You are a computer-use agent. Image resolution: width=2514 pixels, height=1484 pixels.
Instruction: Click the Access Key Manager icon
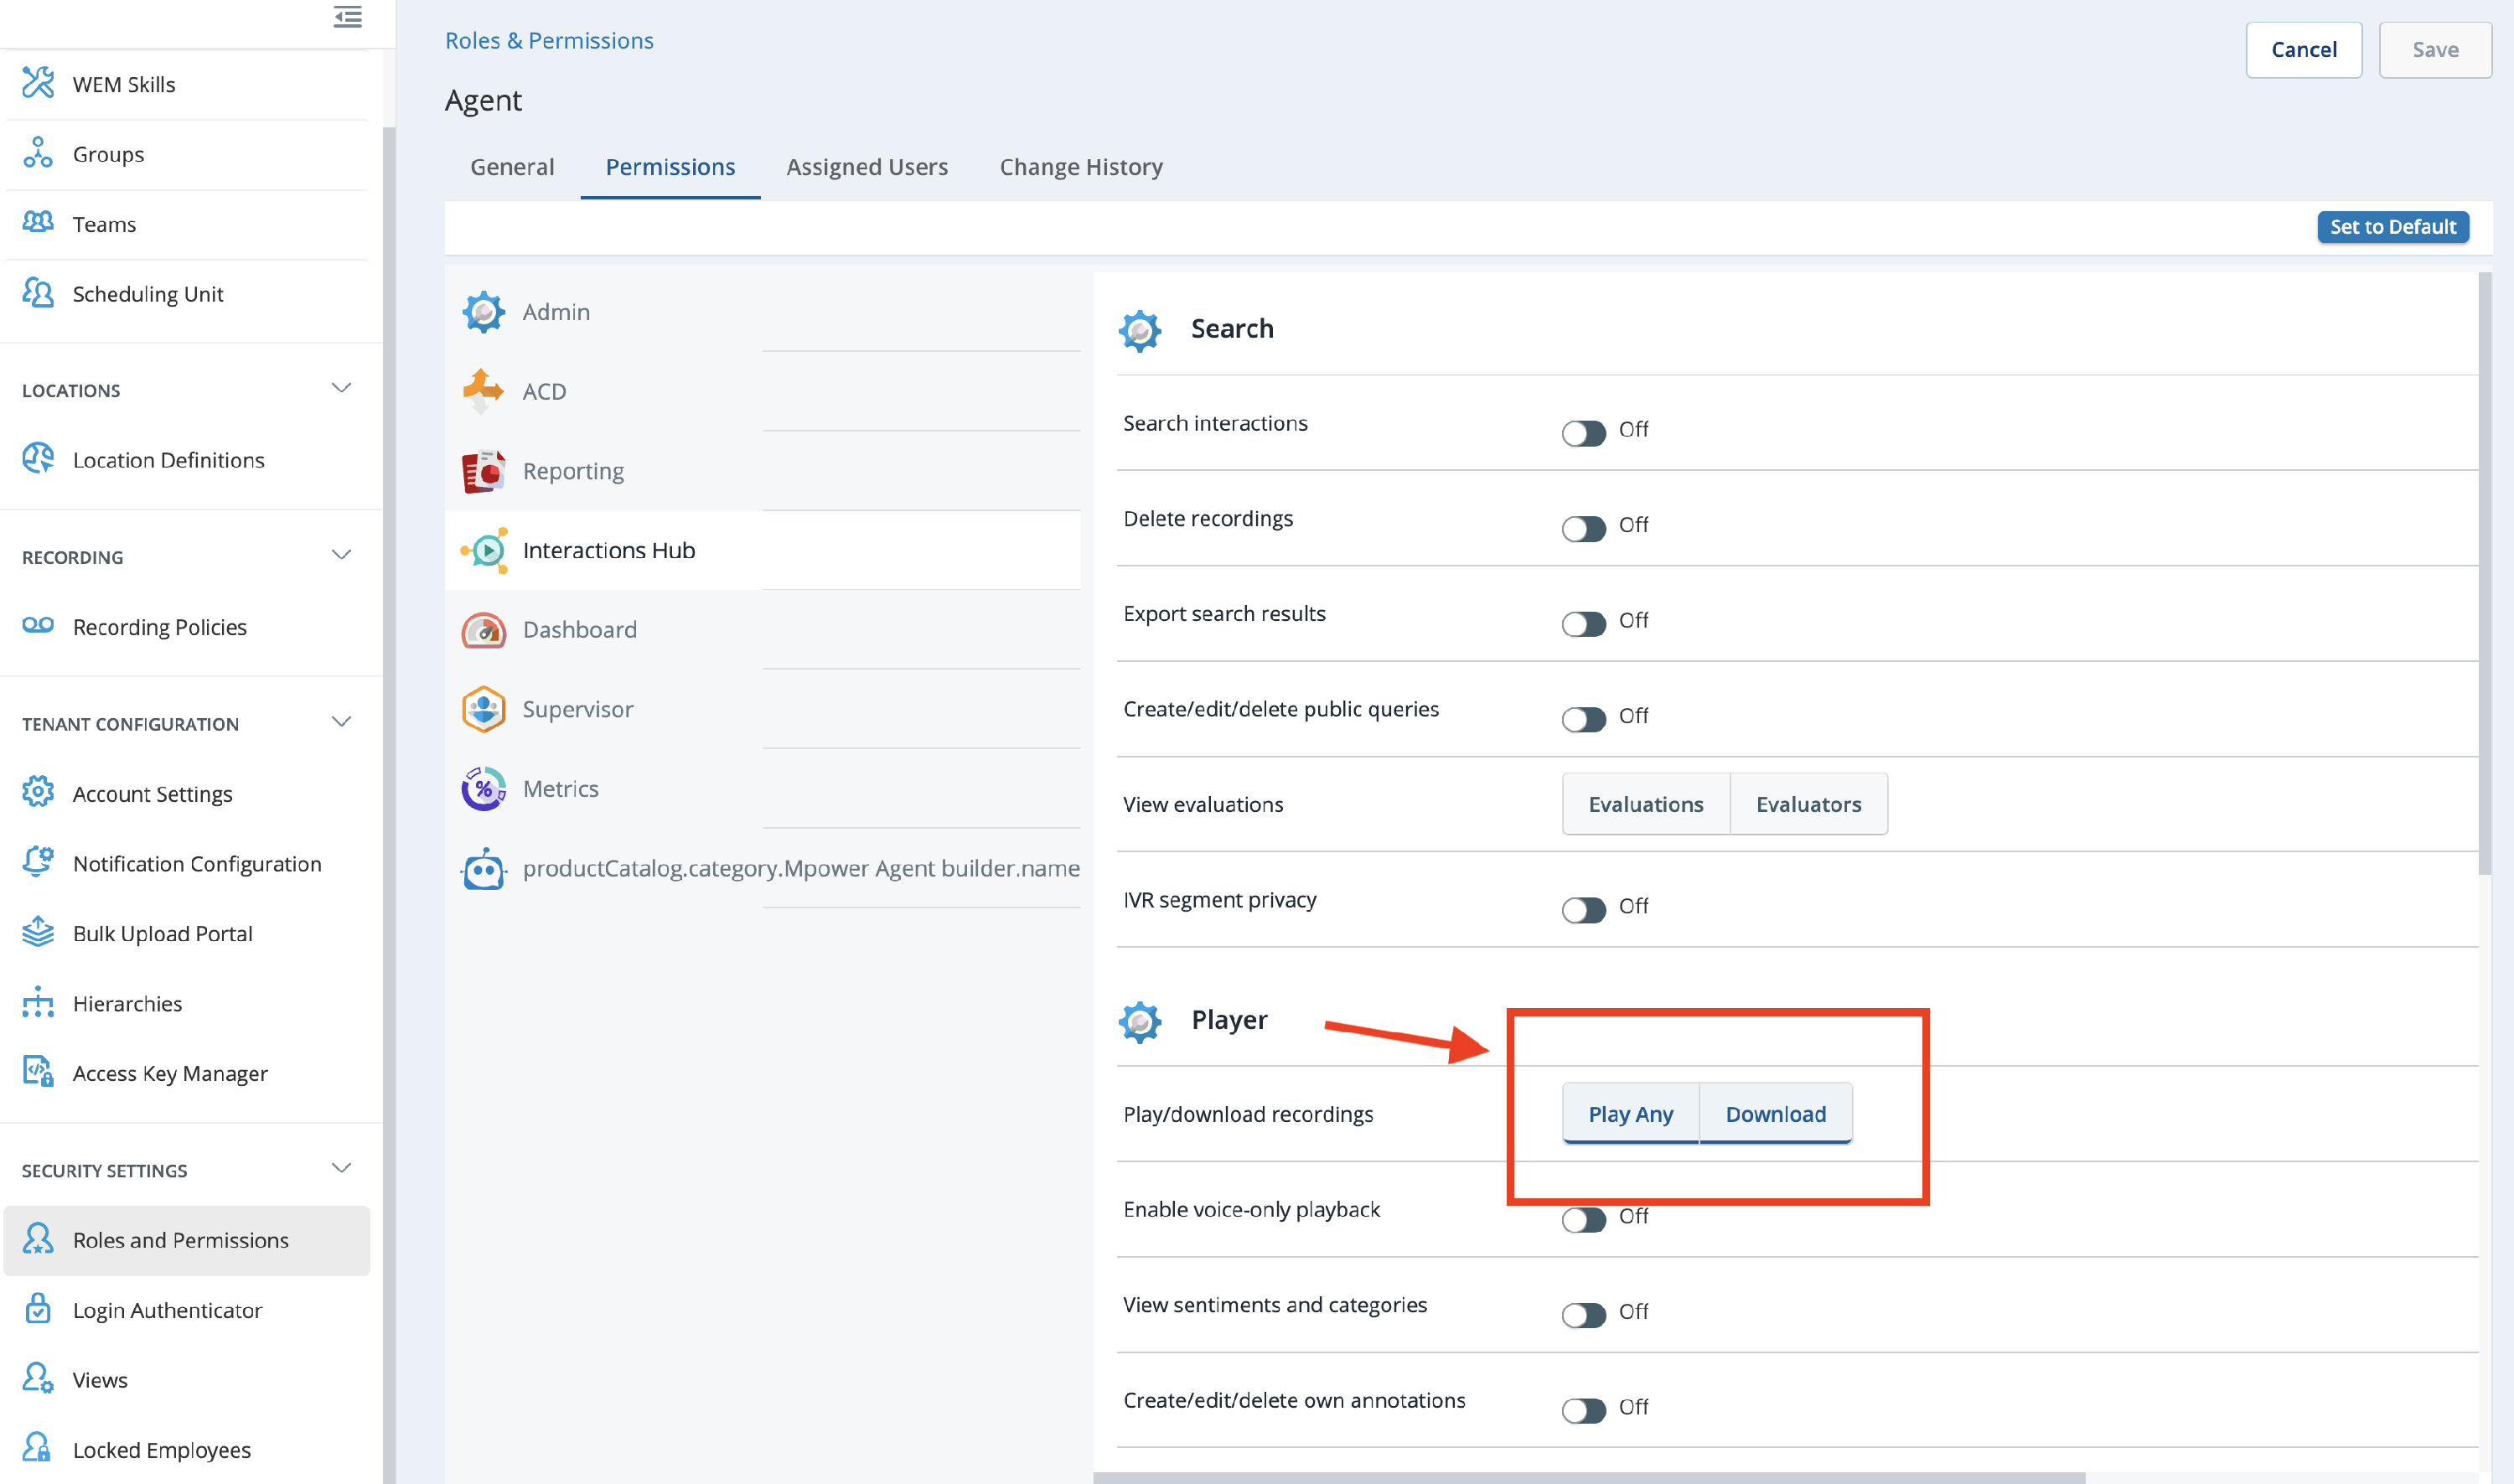tap(38, 1072)
